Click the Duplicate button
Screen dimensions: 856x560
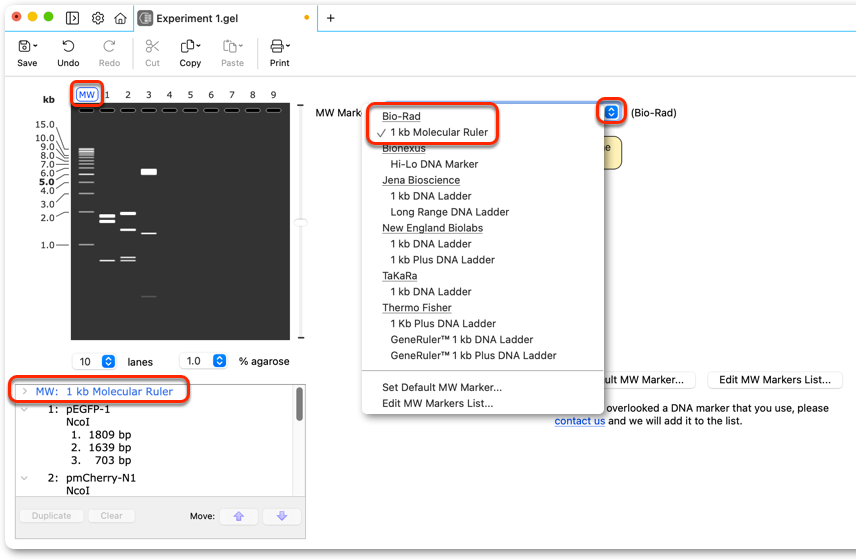tap(51, 516)
